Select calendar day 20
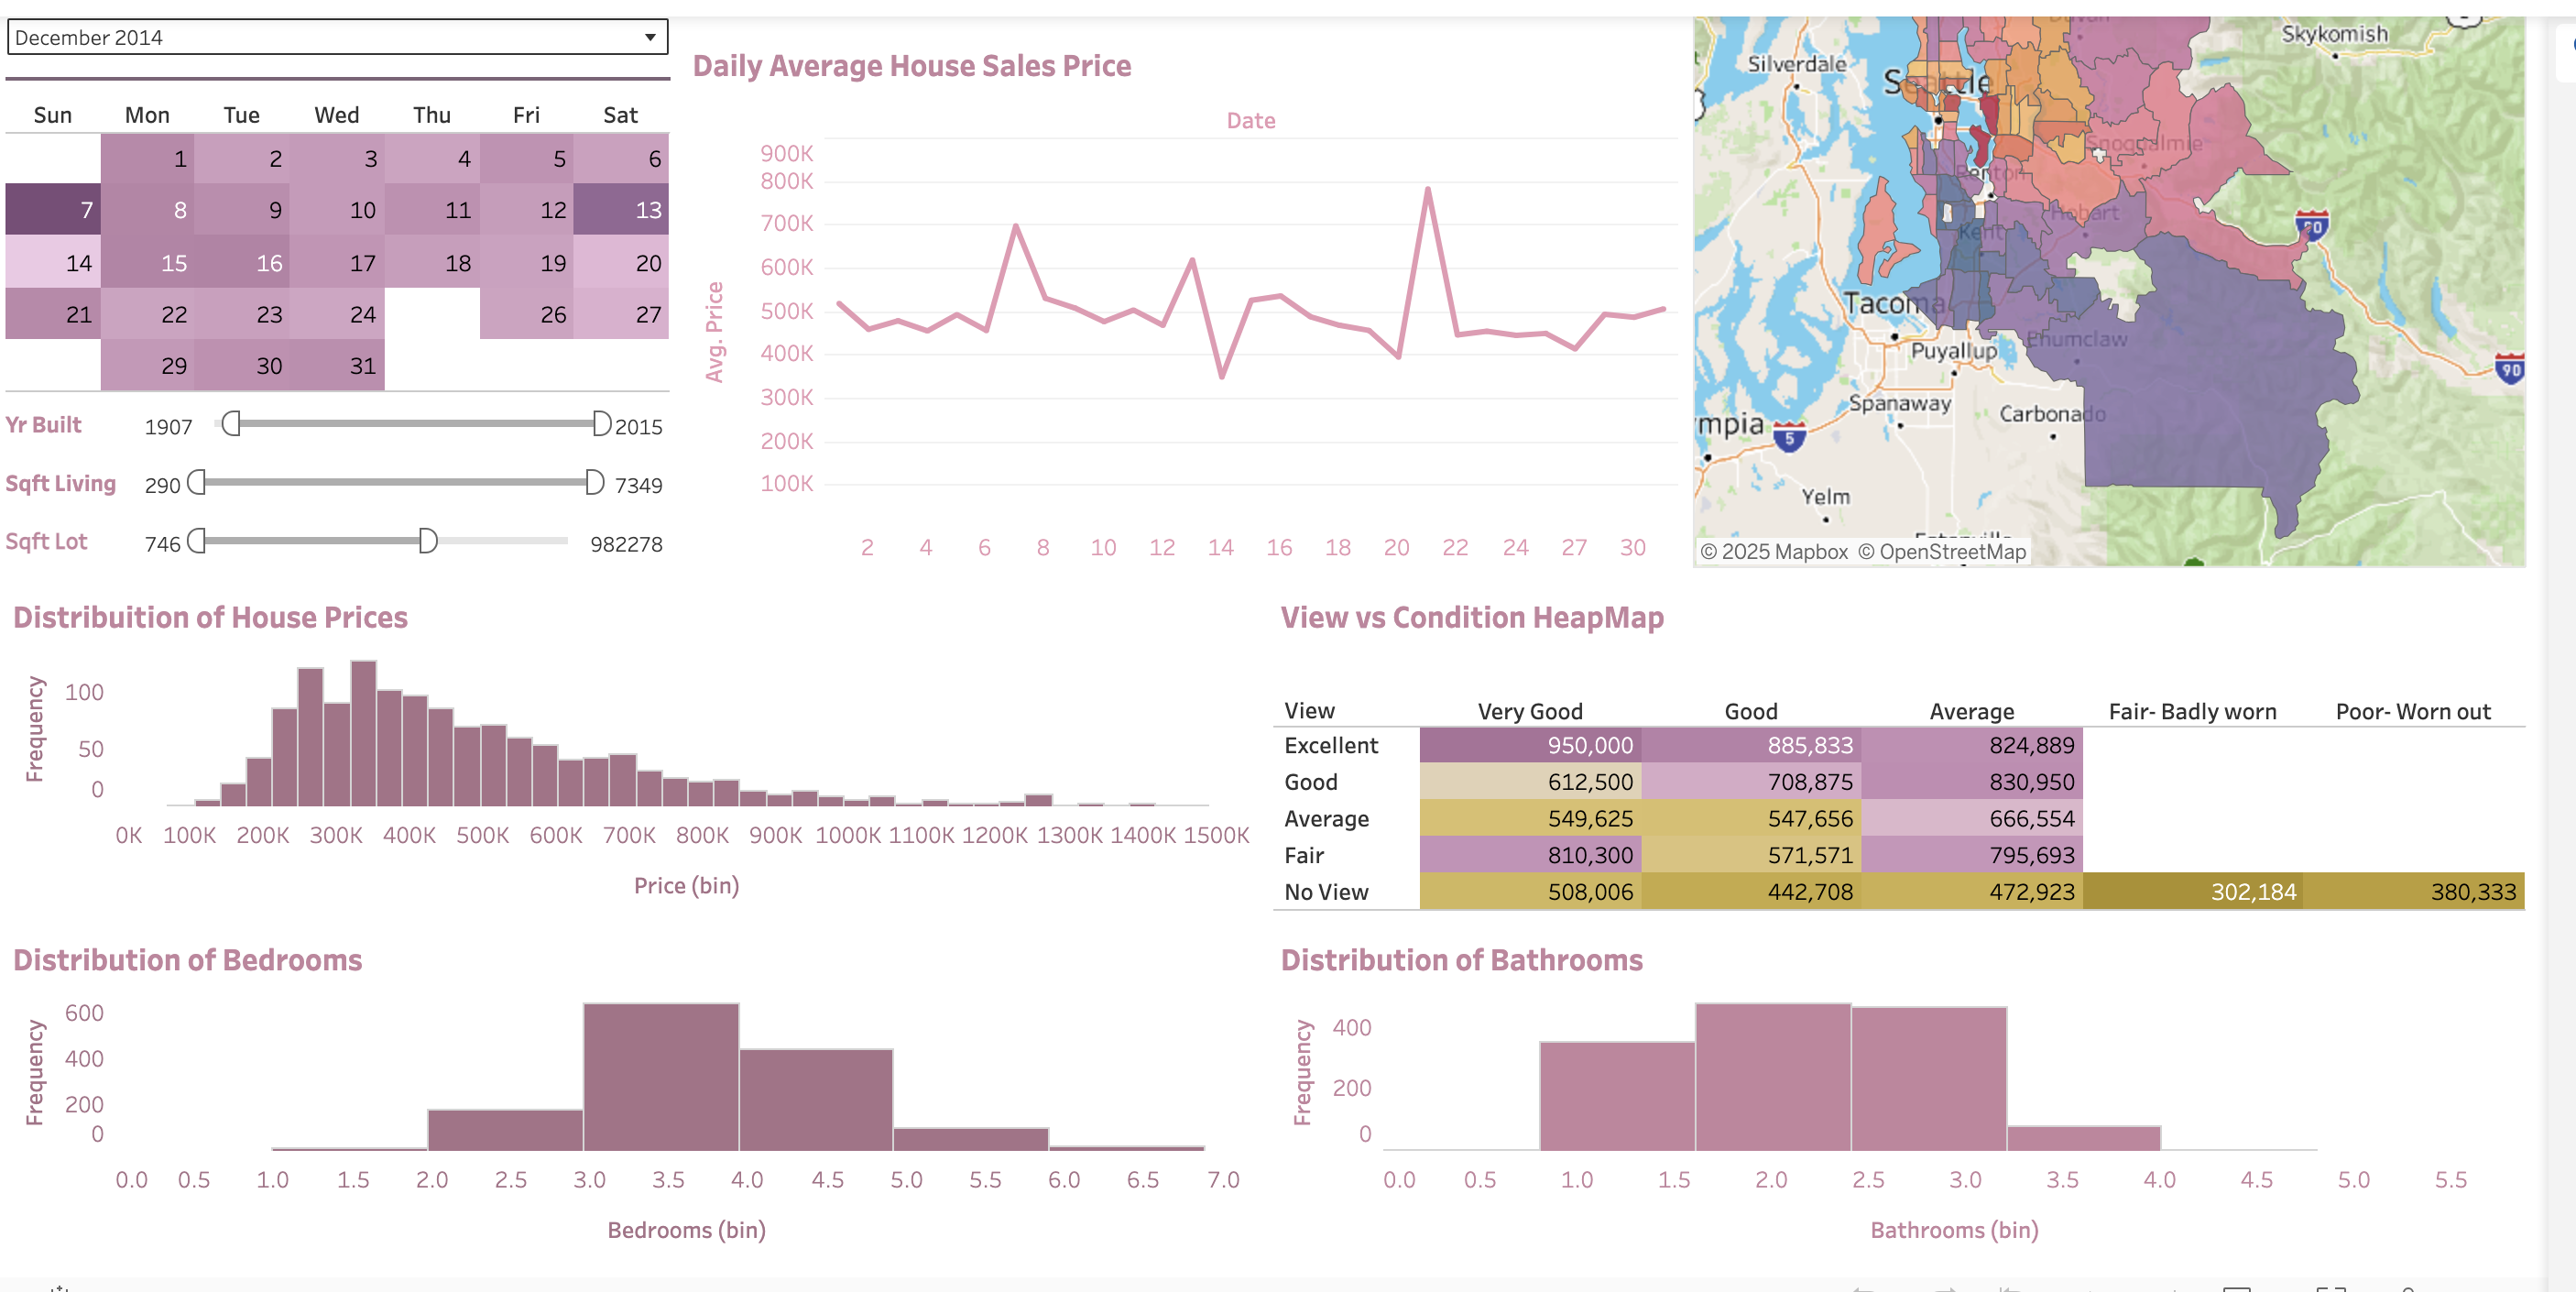This screenshot has height=1292, width=2576. [x=621, y=262]
